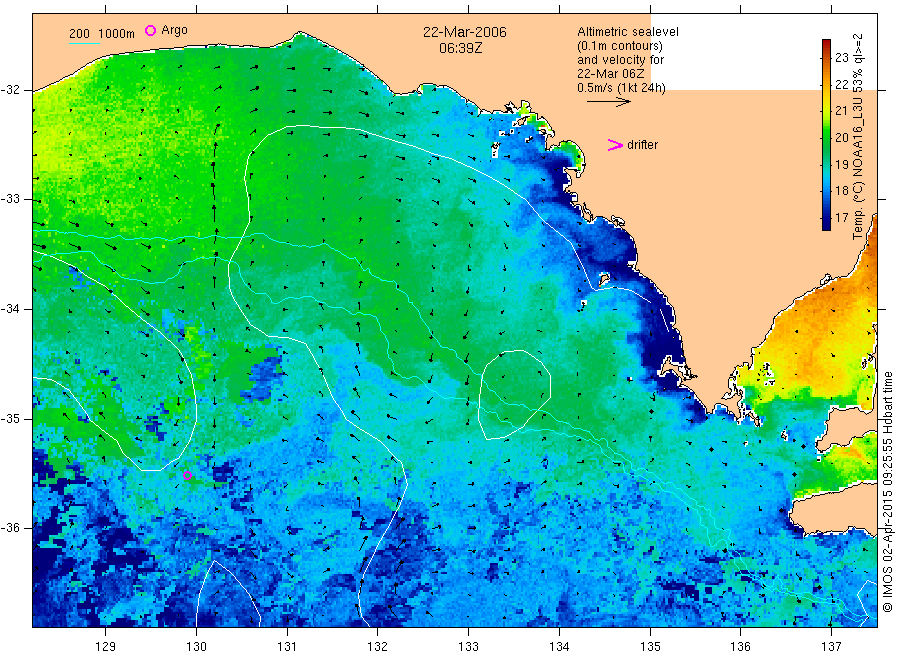Click the color bar value 17
The image size is (900, 660).
click(841, 218)
